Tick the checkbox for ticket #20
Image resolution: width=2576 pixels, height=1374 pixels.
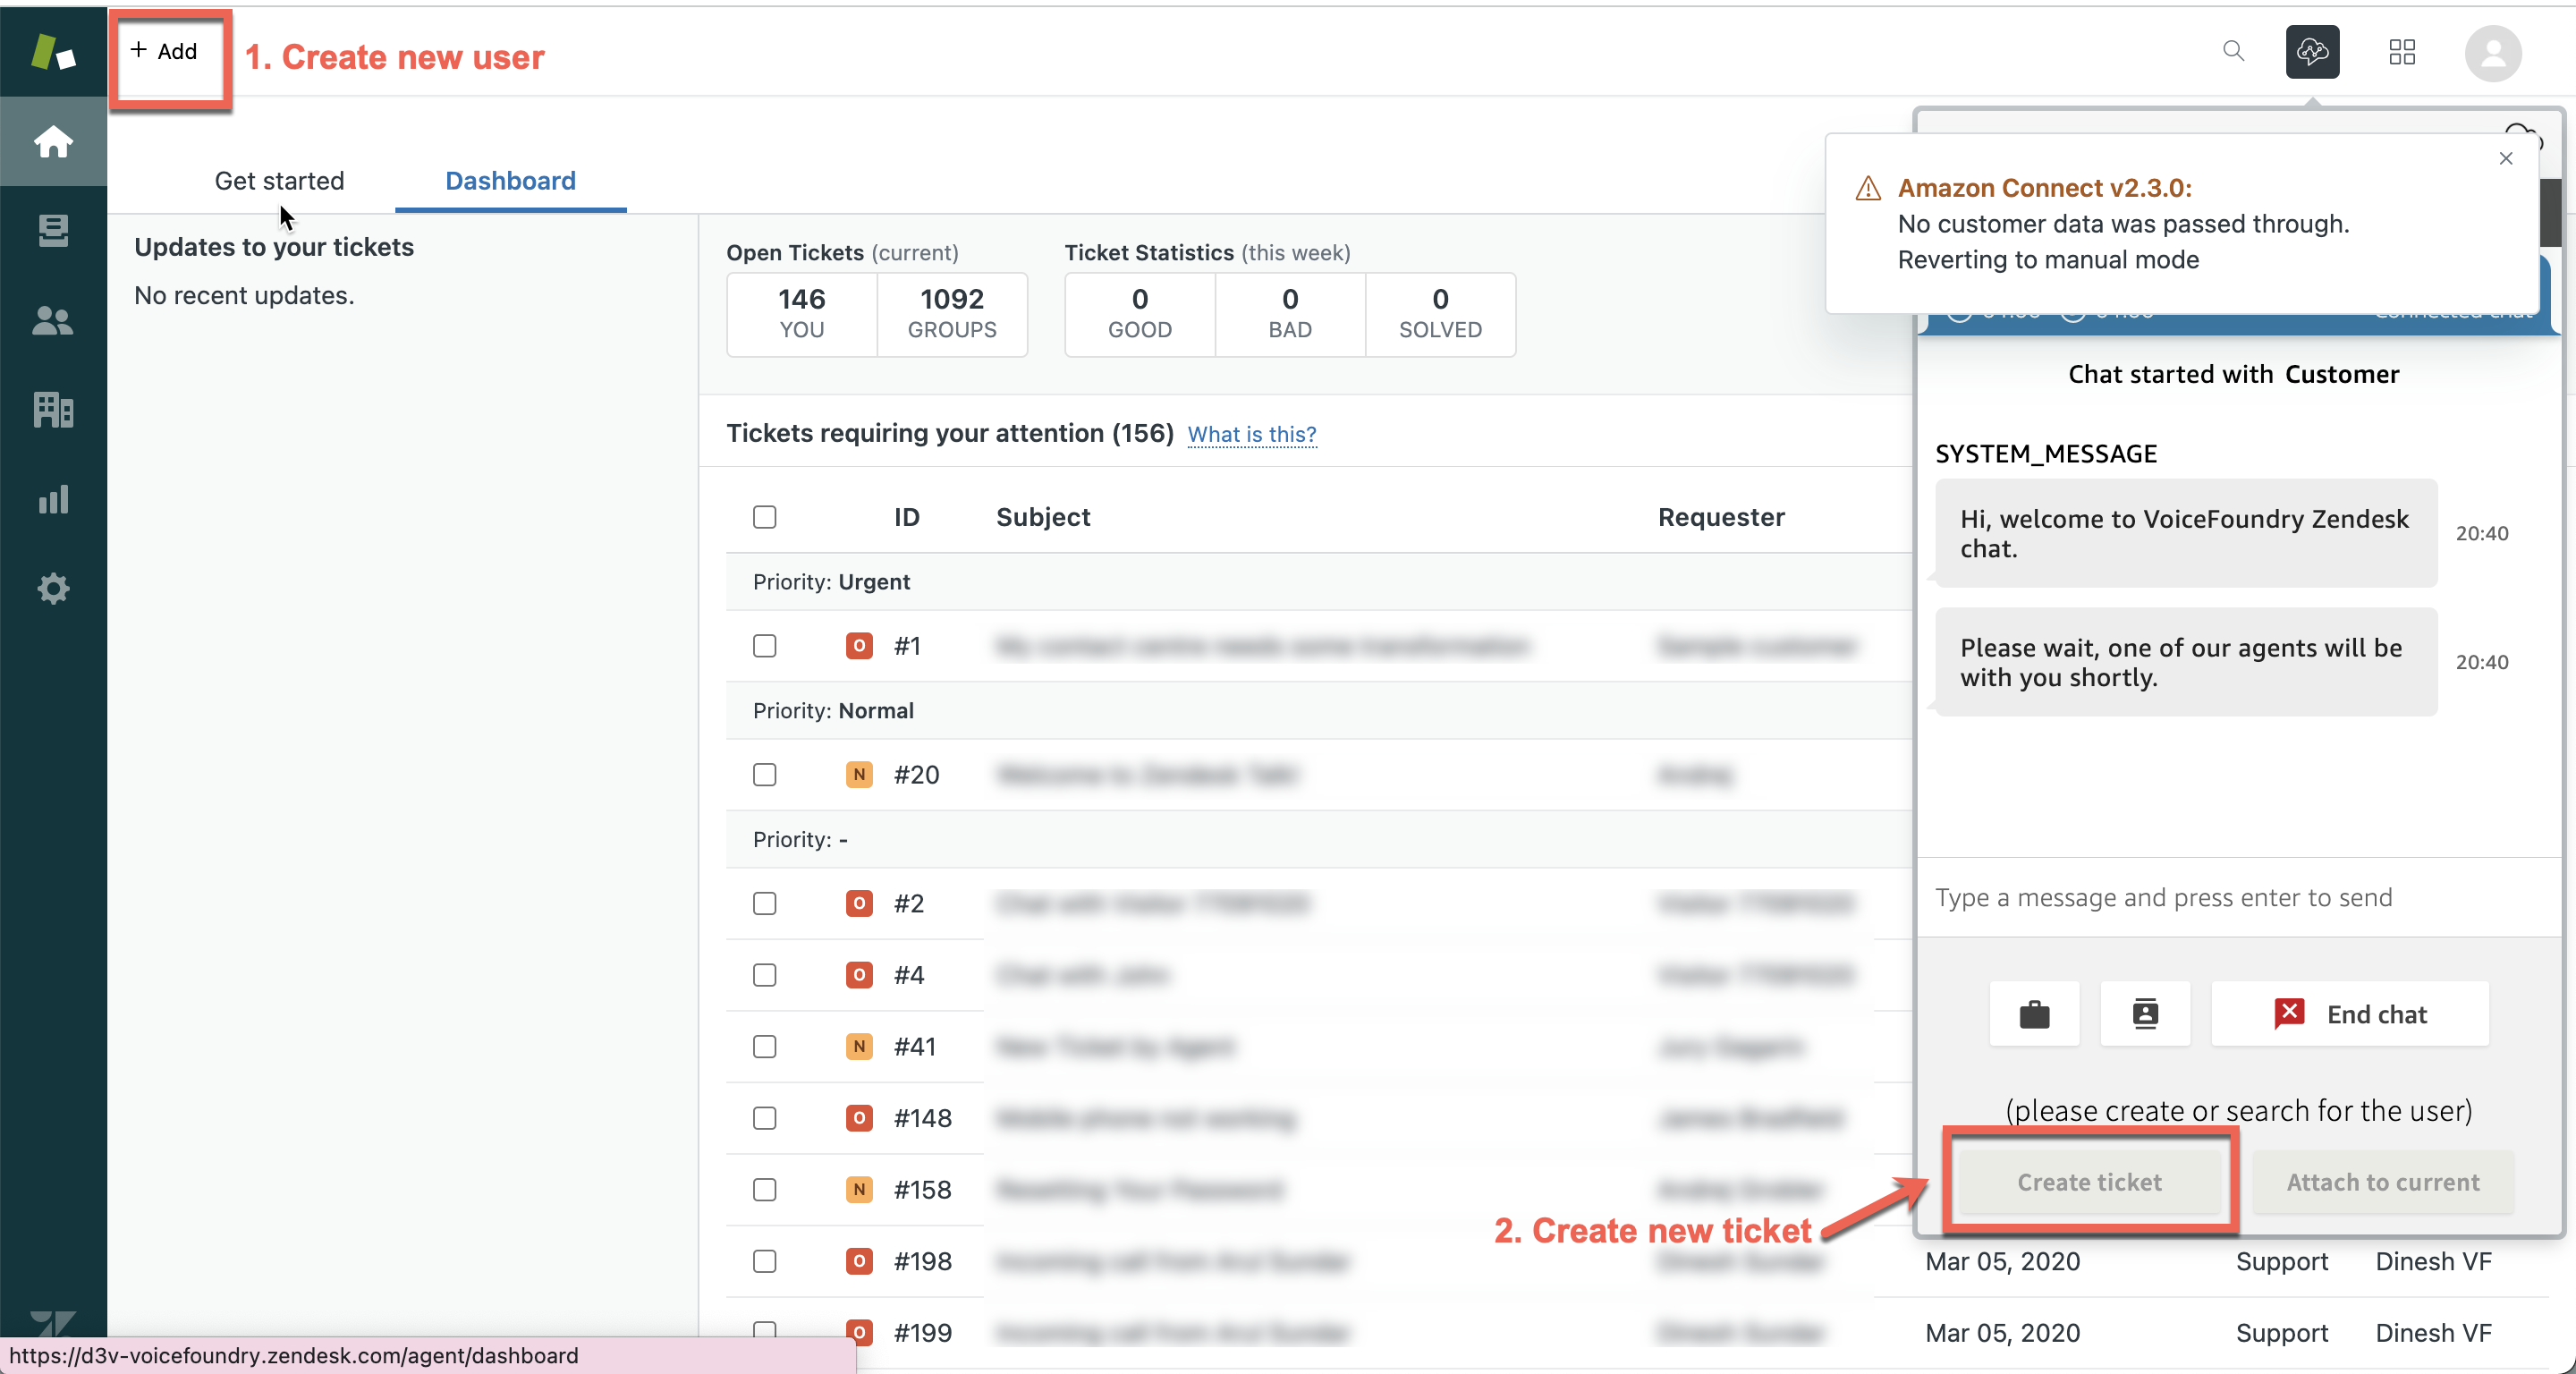(764, 775)
